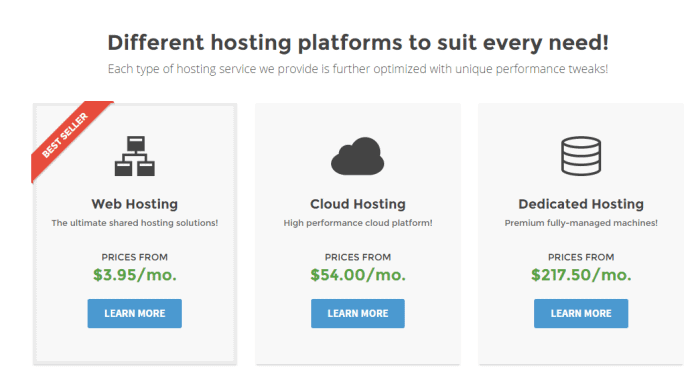Click the Web Hosting network diagram icon

coord(135,156)
